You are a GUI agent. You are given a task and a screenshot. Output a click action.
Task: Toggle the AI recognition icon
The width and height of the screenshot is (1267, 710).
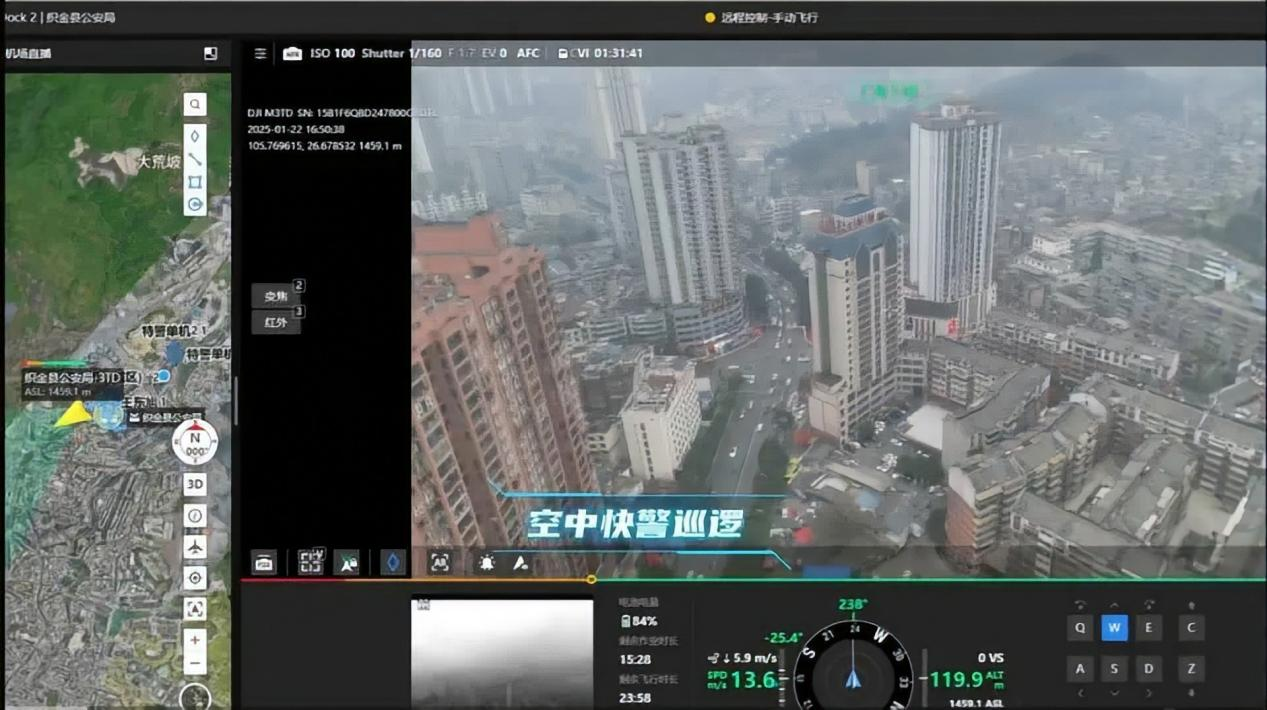(x=439, y=562)
